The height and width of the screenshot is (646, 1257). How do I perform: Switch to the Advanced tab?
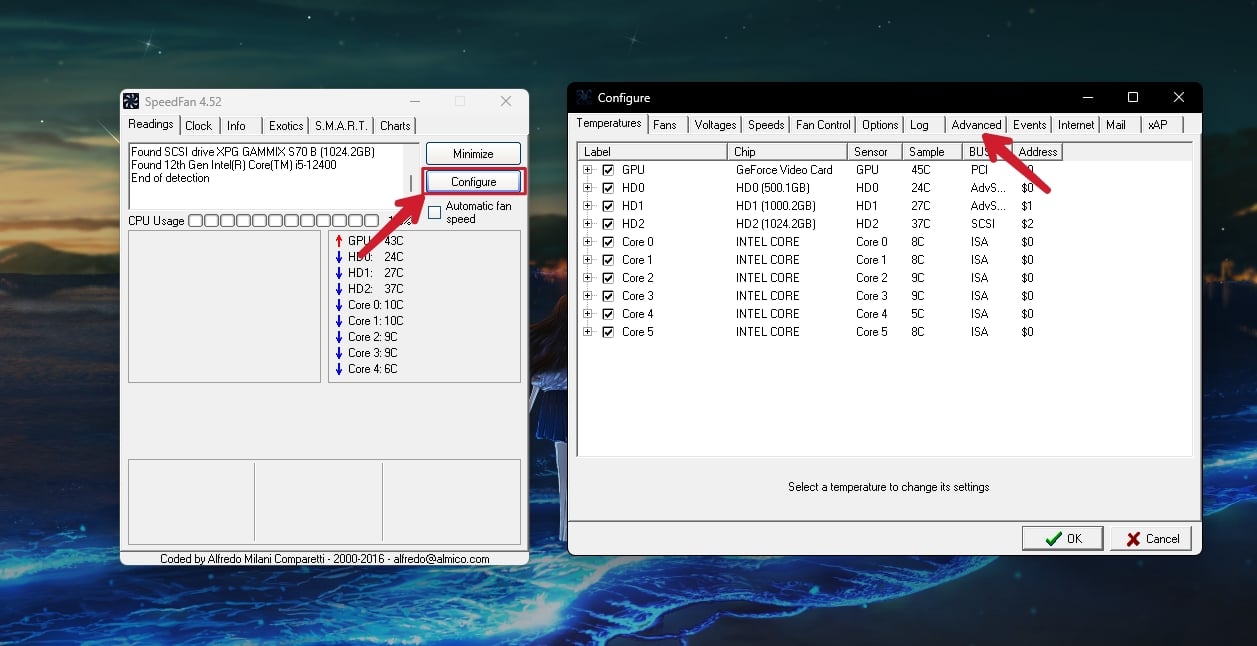(x=976, y=125)
